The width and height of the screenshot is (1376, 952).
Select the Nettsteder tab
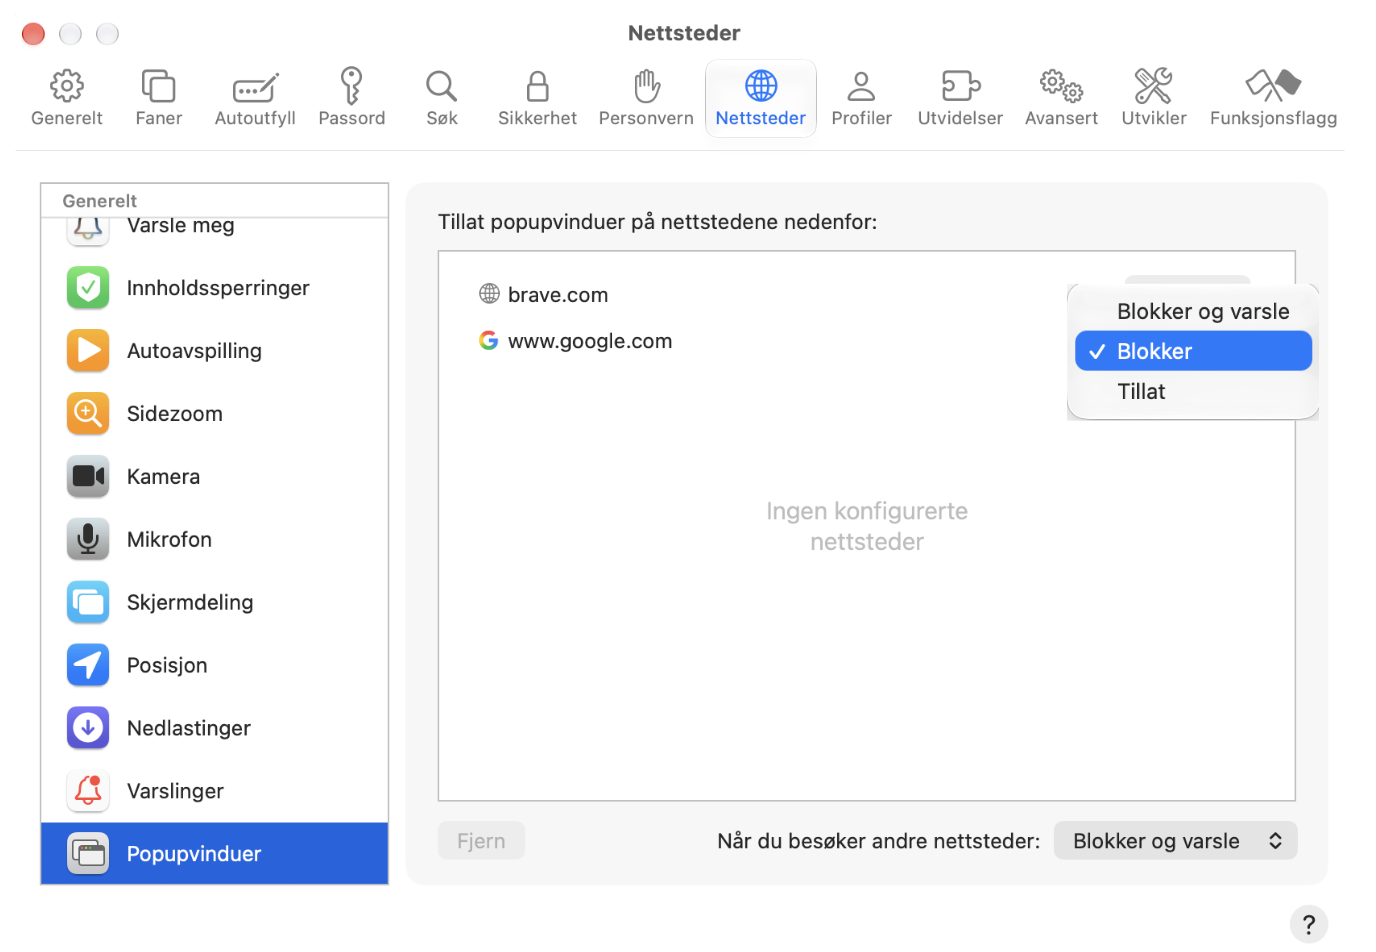761,98
